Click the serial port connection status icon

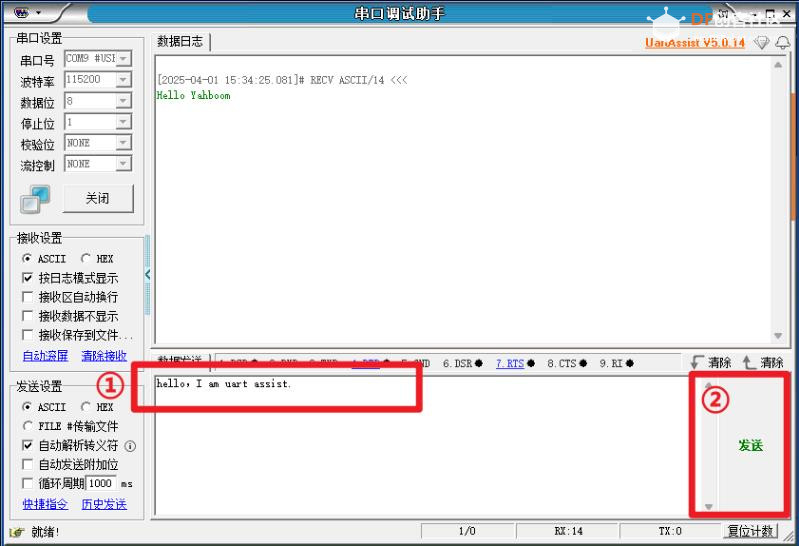[35, 199]
